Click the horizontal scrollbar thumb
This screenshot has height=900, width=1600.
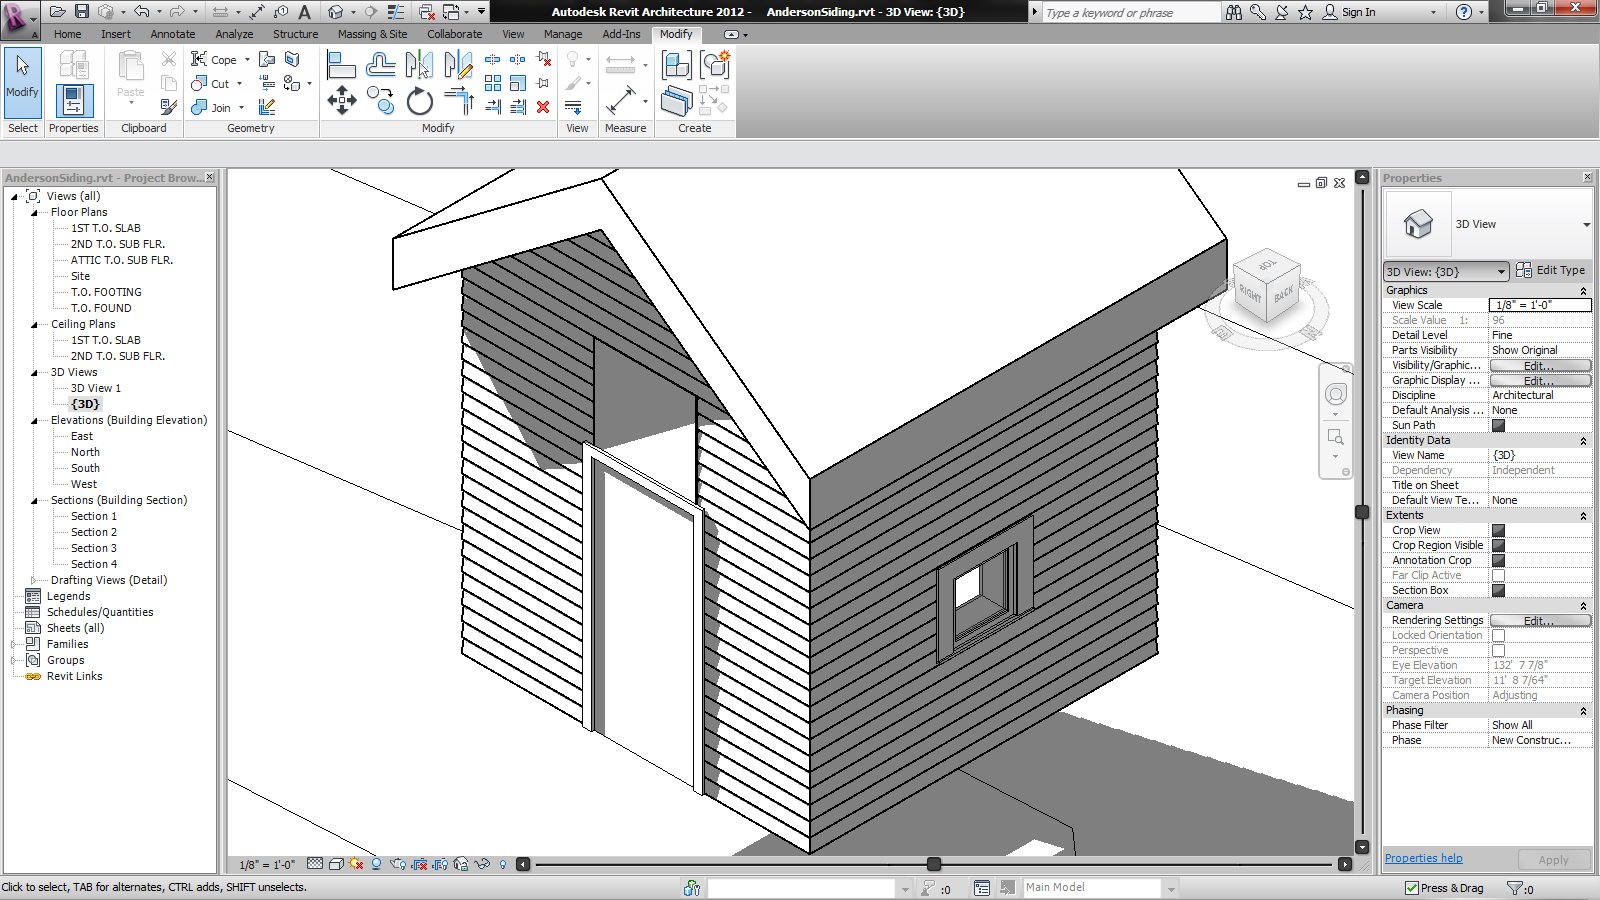click(x=933, y=864)
